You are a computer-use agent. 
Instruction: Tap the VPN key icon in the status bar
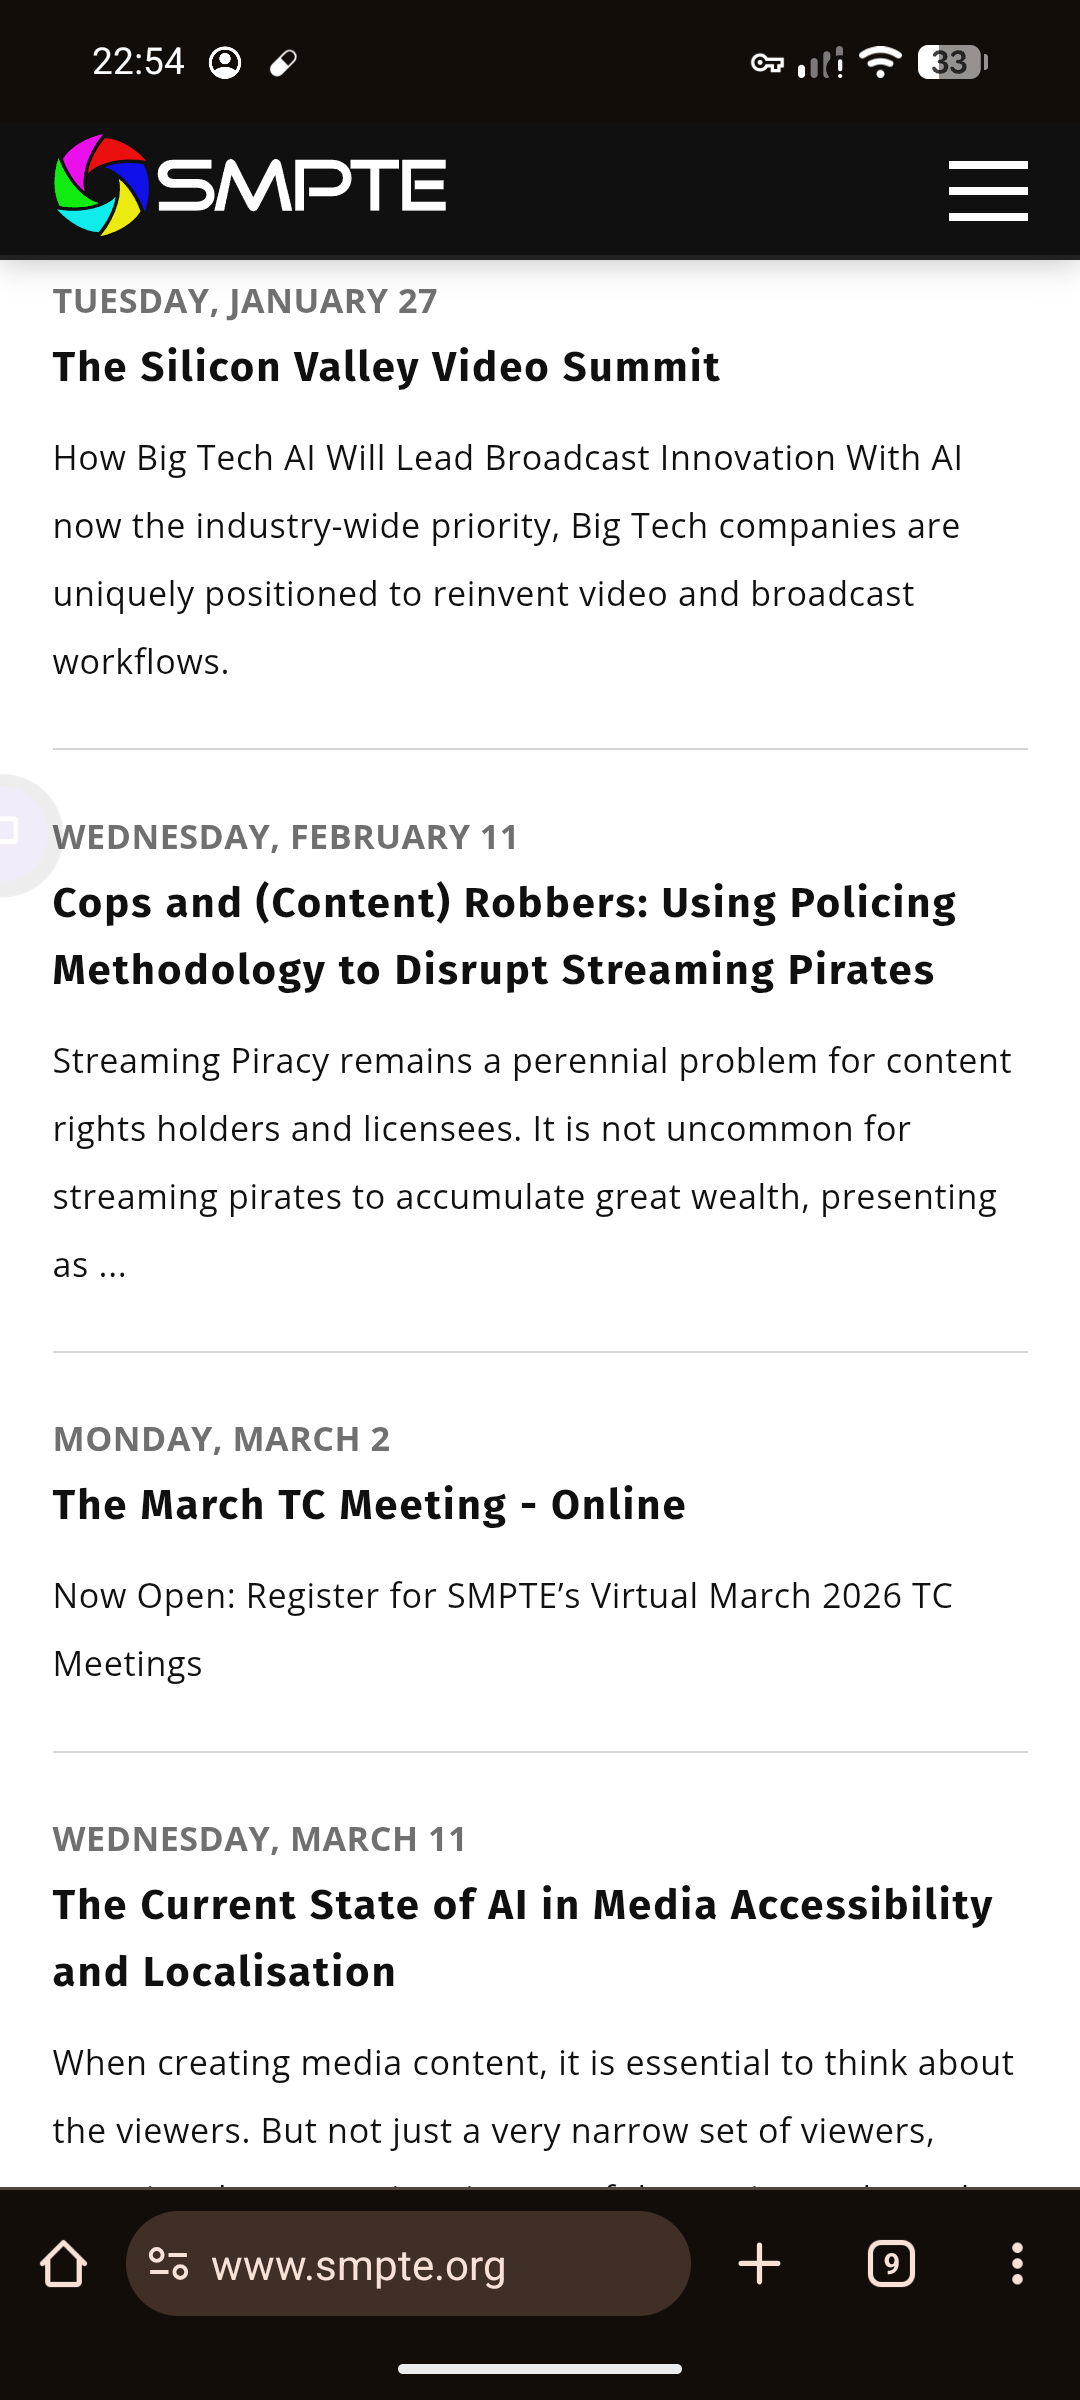(768, 64)
